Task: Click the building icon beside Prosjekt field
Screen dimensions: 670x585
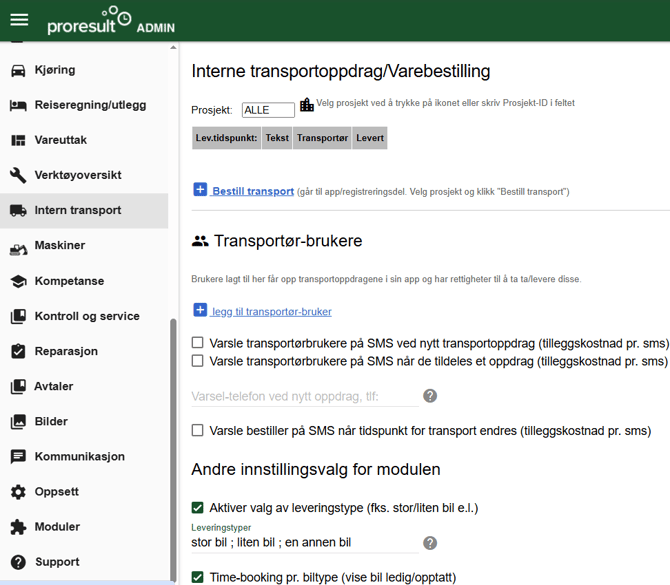Action: [x=307, y=104]
